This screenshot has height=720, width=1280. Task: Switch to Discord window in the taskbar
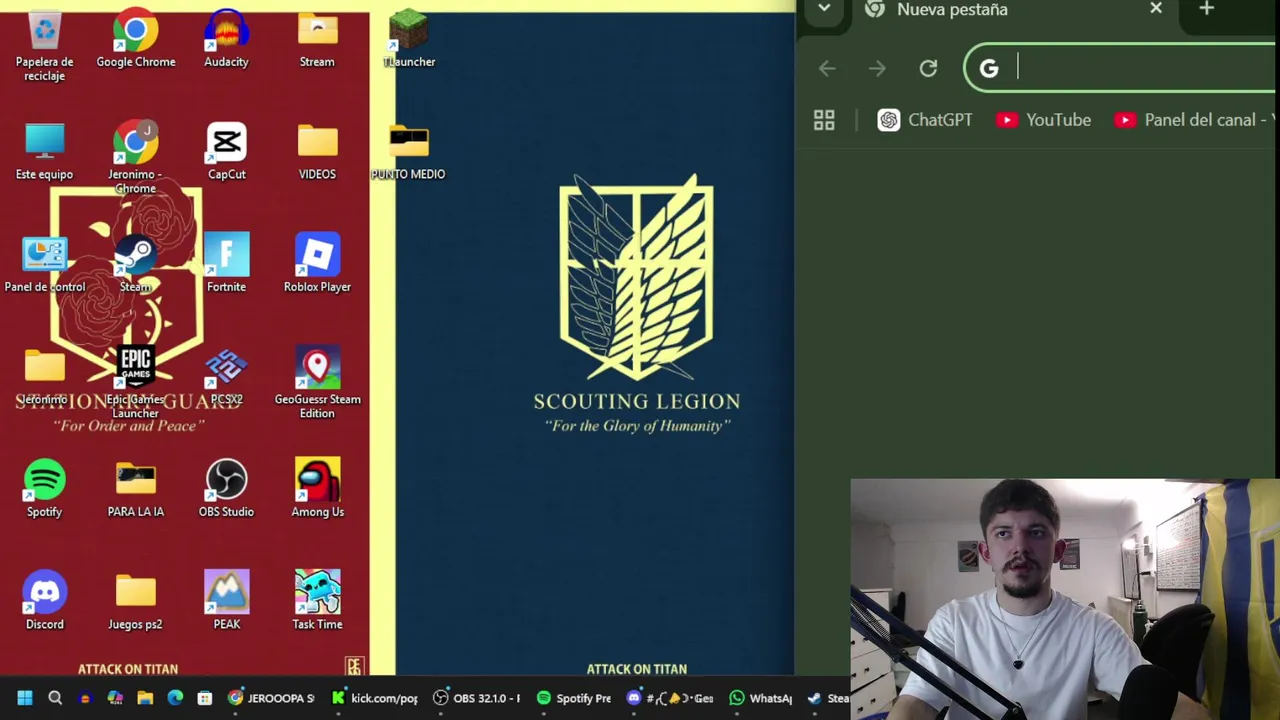(670, 698)
